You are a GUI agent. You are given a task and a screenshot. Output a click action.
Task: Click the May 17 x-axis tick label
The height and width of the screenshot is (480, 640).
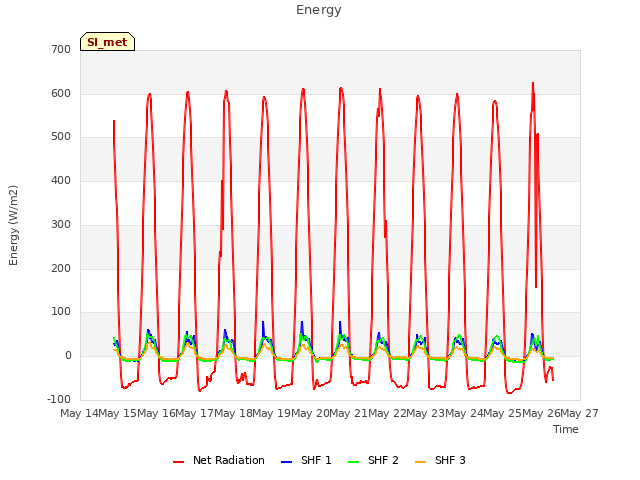(195, 413)
